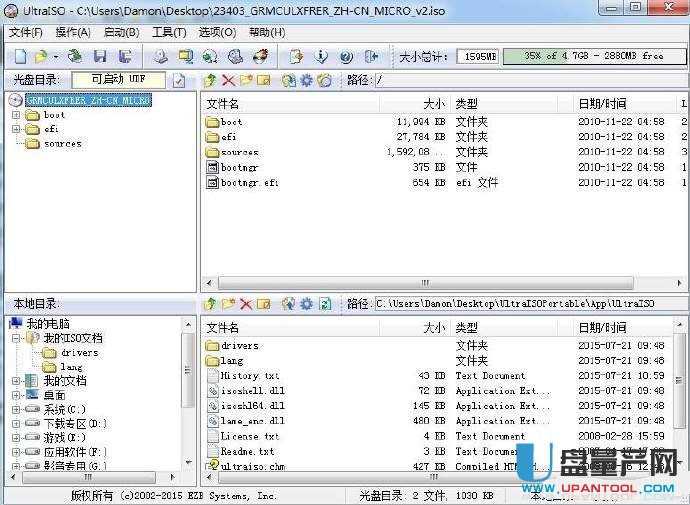Click the gear settings icon in local toolbar

pos(307,303)
